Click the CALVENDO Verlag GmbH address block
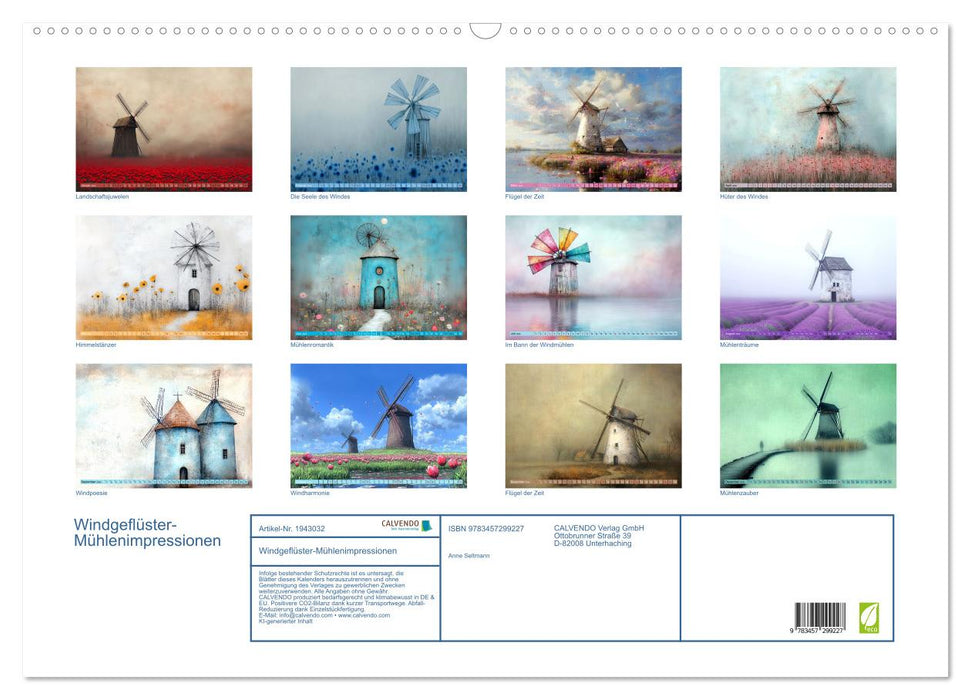Image resolution: width=971 pixels, height=700 pixels. pos(600,533)
